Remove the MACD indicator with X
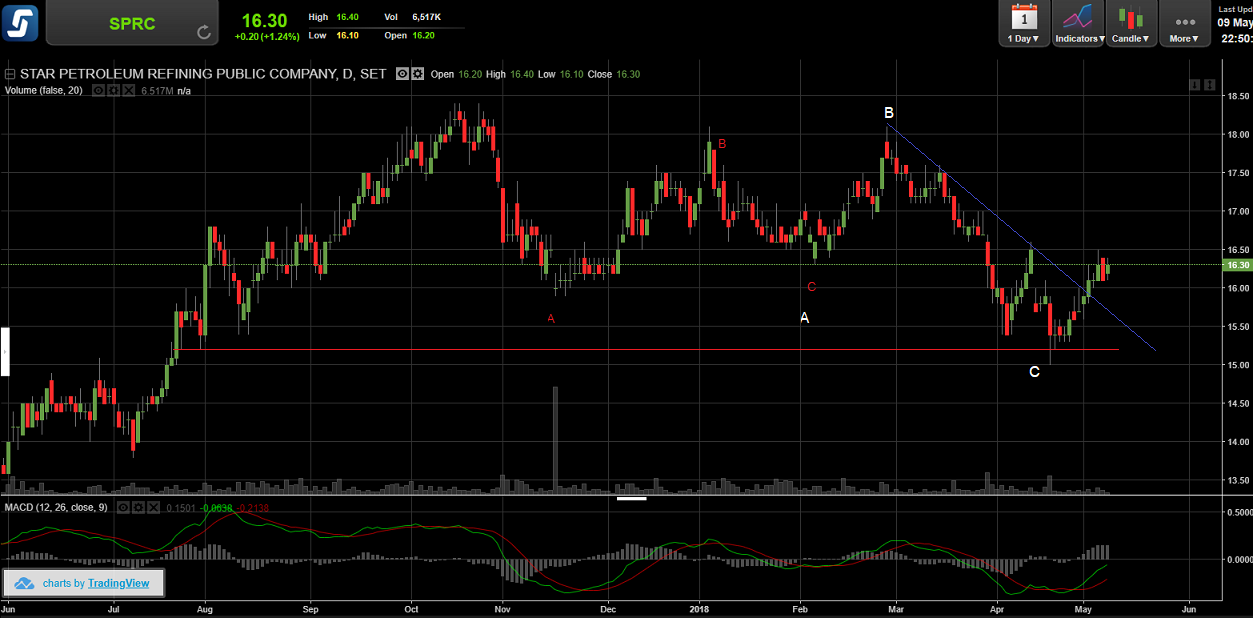Image resolution: width=1253 pixels, height=618 pixels. click(154, 508)
